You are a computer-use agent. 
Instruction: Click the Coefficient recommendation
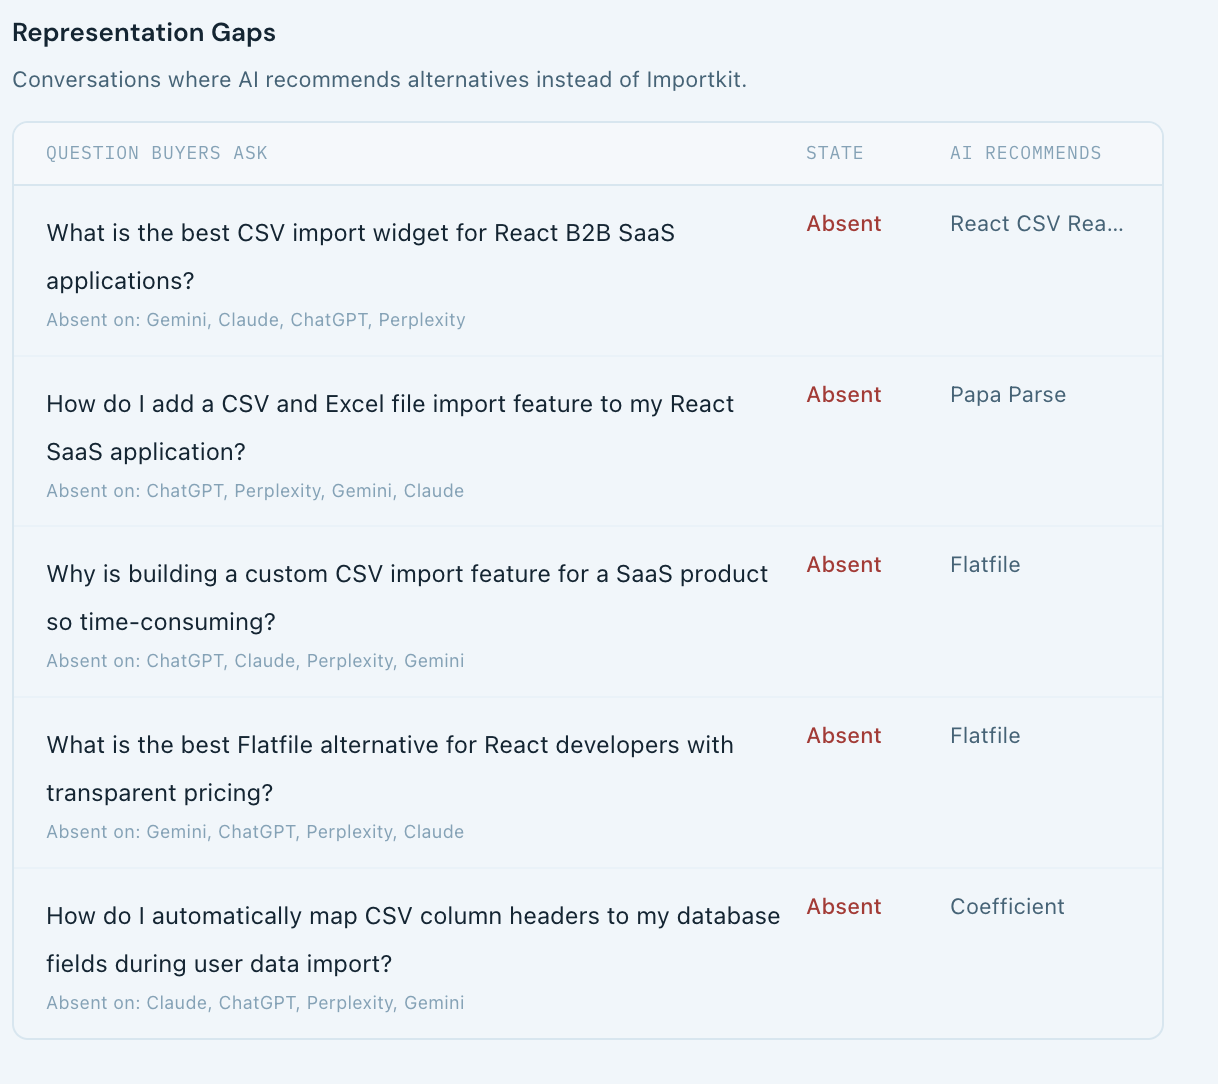coord(1007,907)
